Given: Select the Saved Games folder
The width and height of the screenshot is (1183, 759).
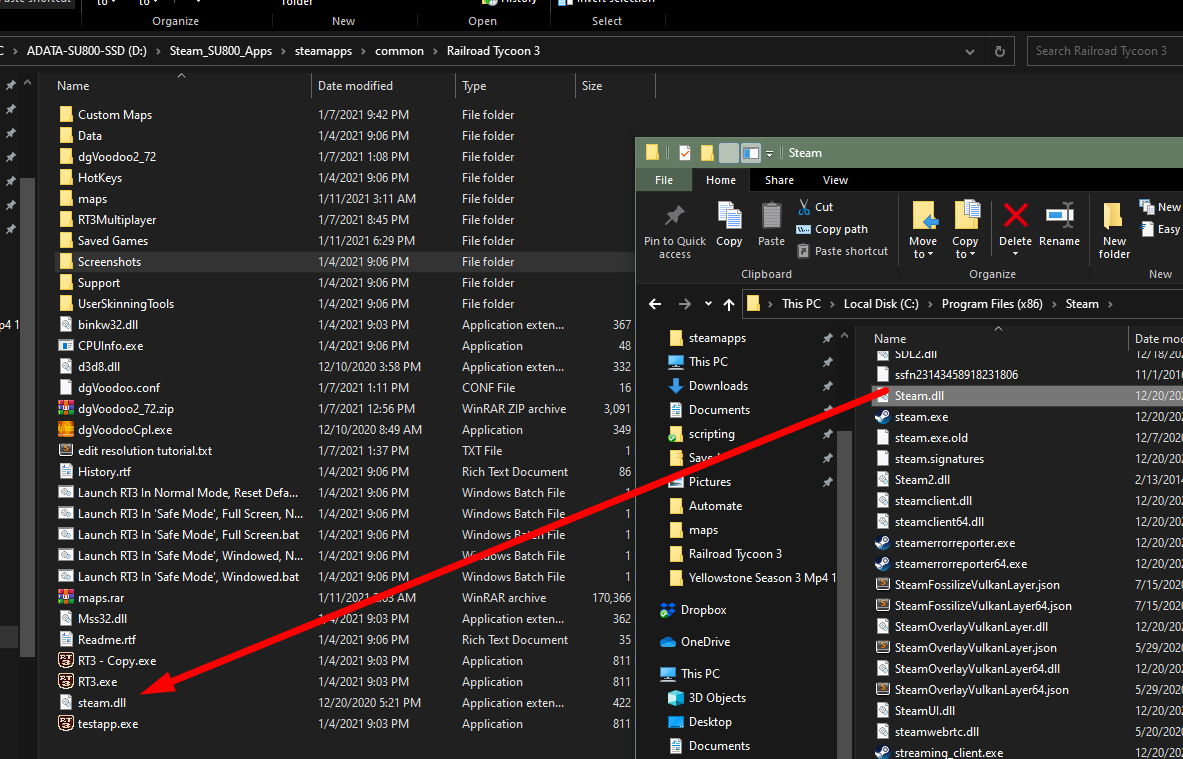Looking at the screenshot, I should coord(112,241).
